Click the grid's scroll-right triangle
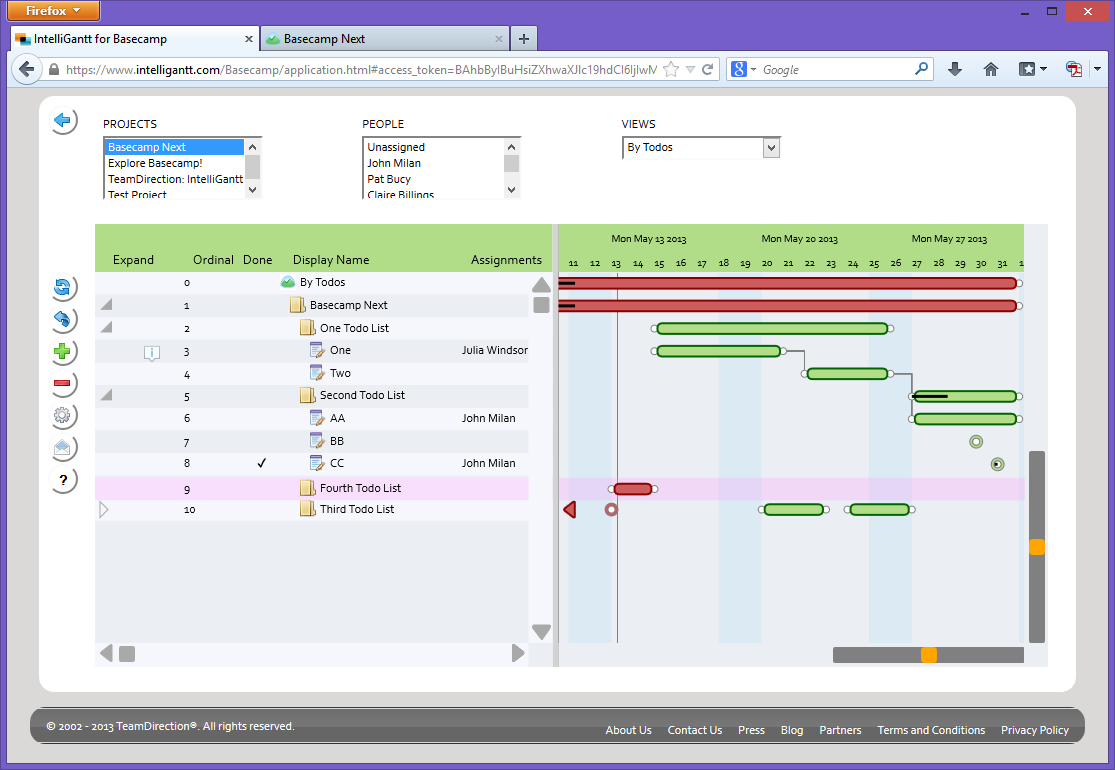 518,653
